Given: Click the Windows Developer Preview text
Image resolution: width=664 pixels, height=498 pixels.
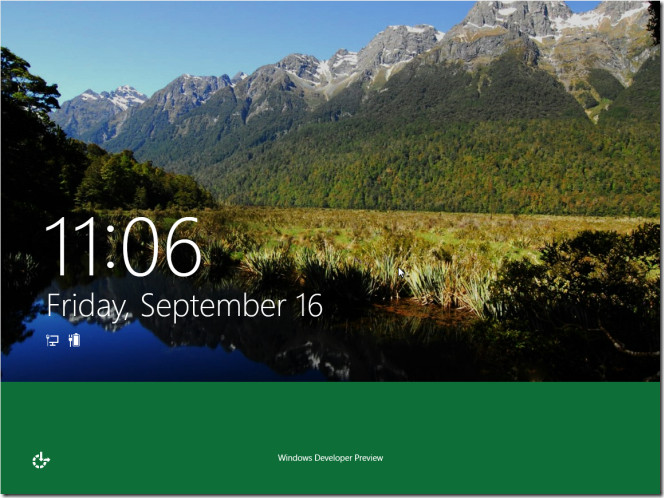Looking at the screenshot, I should coord(330,458).
